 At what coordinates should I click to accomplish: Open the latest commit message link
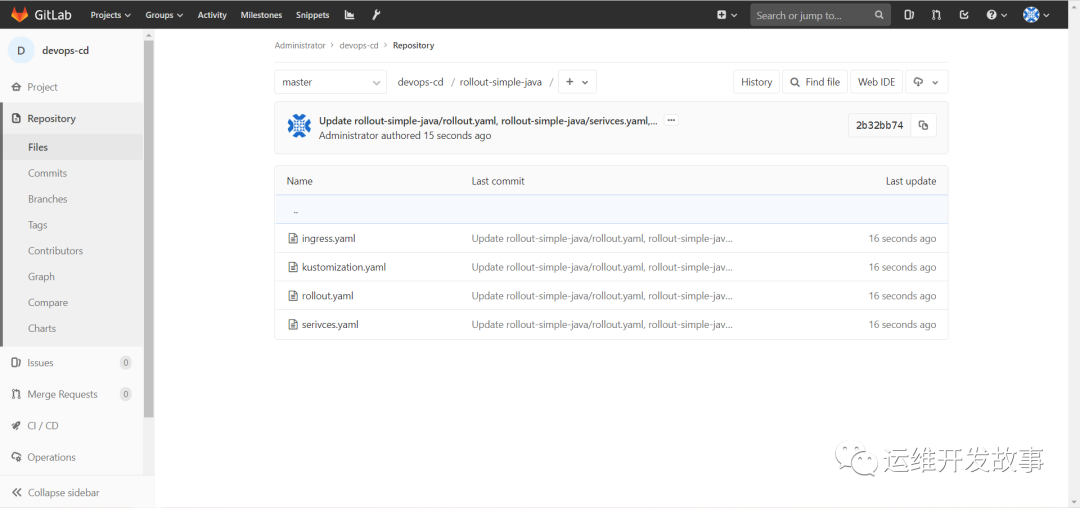coord(488,120)
